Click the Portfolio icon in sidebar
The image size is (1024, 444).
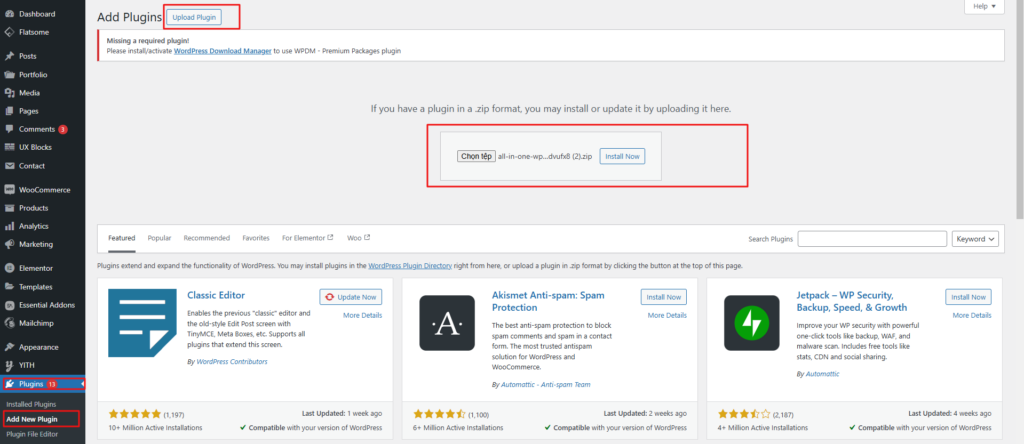tap(9, 74)
